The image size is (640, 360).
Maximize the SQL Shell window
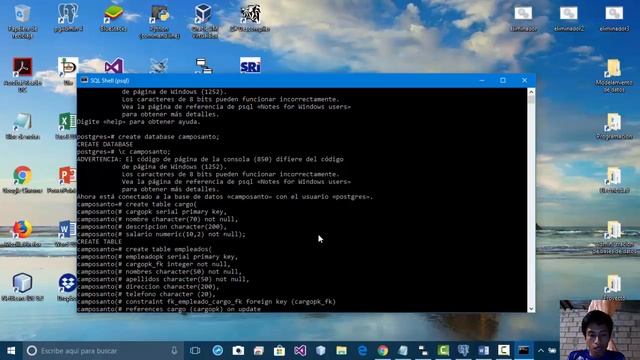[x=503, y=80]
